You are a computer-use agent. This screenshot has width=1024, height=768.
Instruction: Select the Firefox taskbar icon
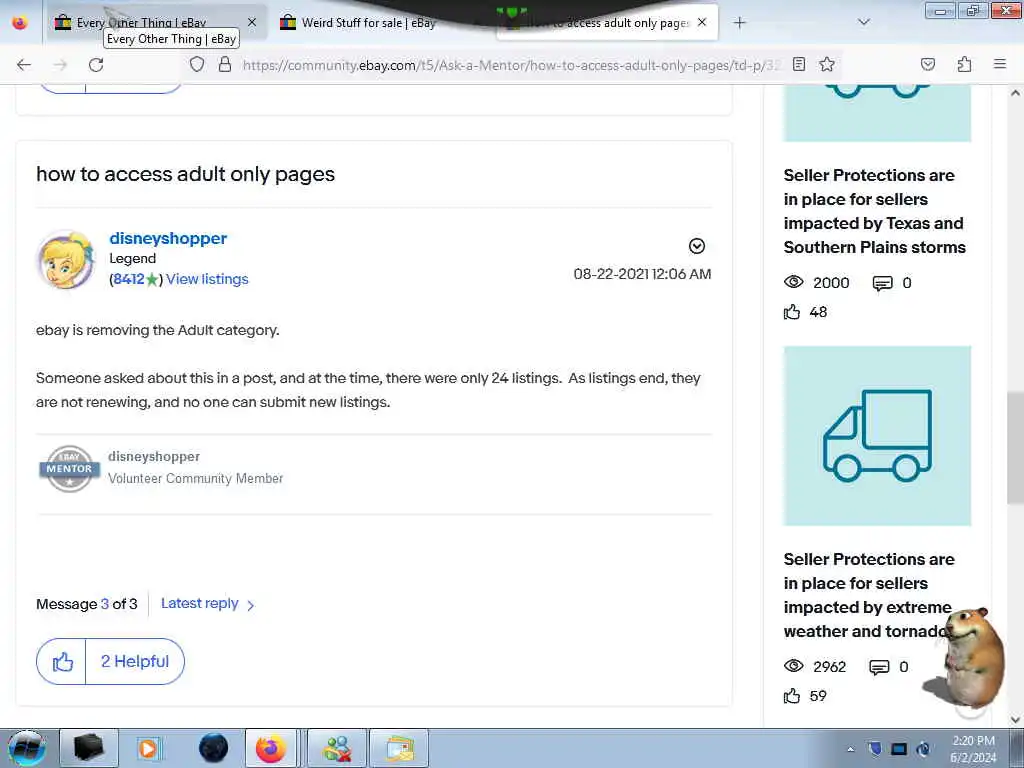coord(270,748)
